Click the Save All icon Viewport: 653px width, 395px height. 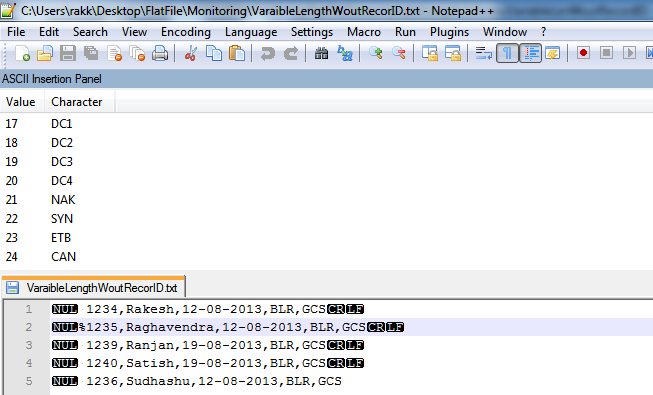[91, 53]
